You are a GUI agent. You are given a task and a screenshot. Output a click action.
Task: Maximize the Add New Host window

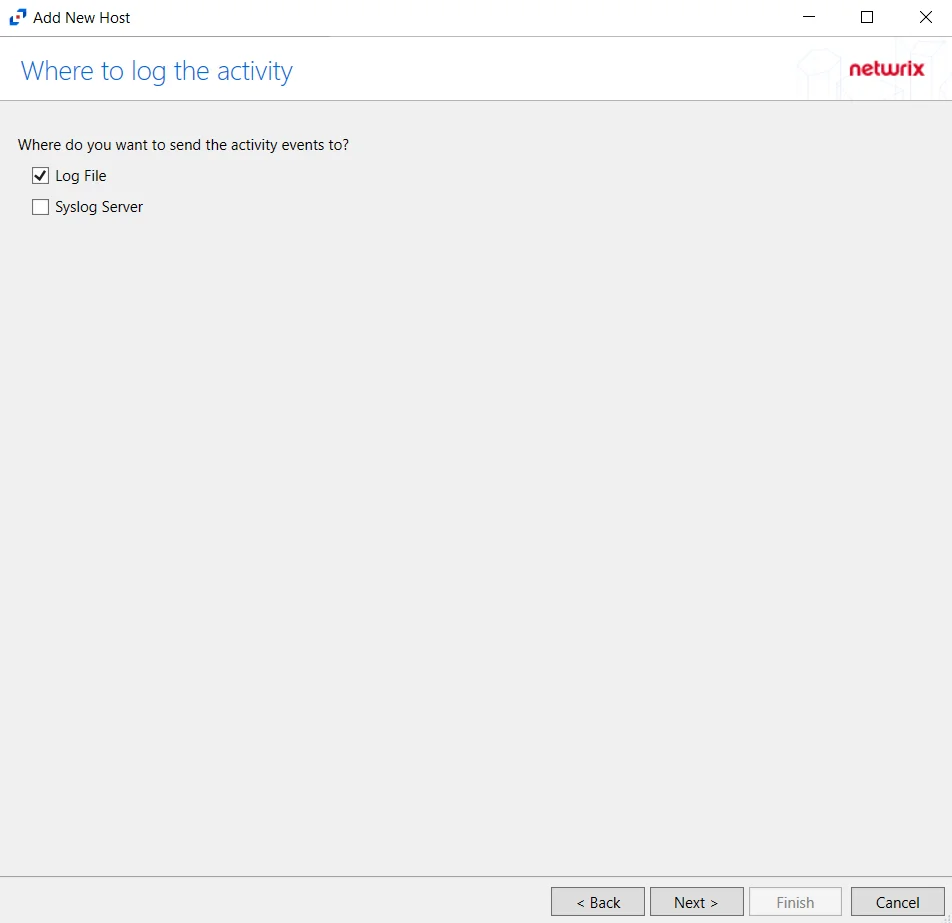pos(867,17)
